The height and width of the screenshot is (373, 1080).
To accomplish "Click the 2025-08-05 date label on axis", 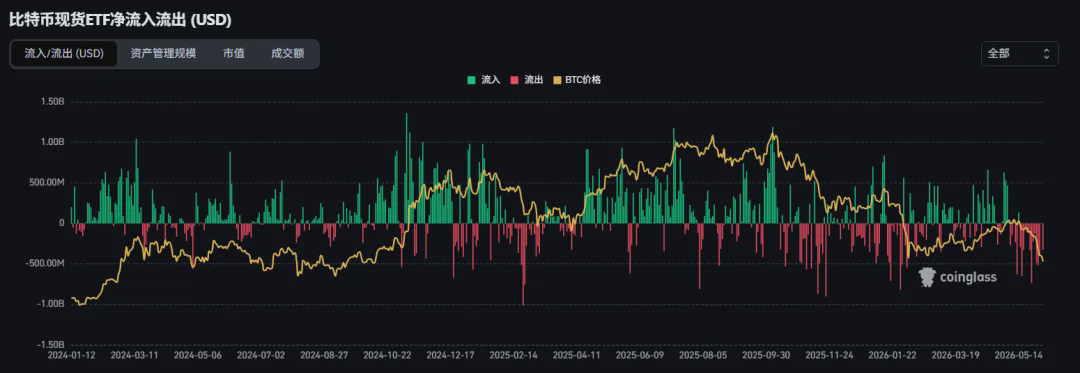I will click(x=702, y=356).
